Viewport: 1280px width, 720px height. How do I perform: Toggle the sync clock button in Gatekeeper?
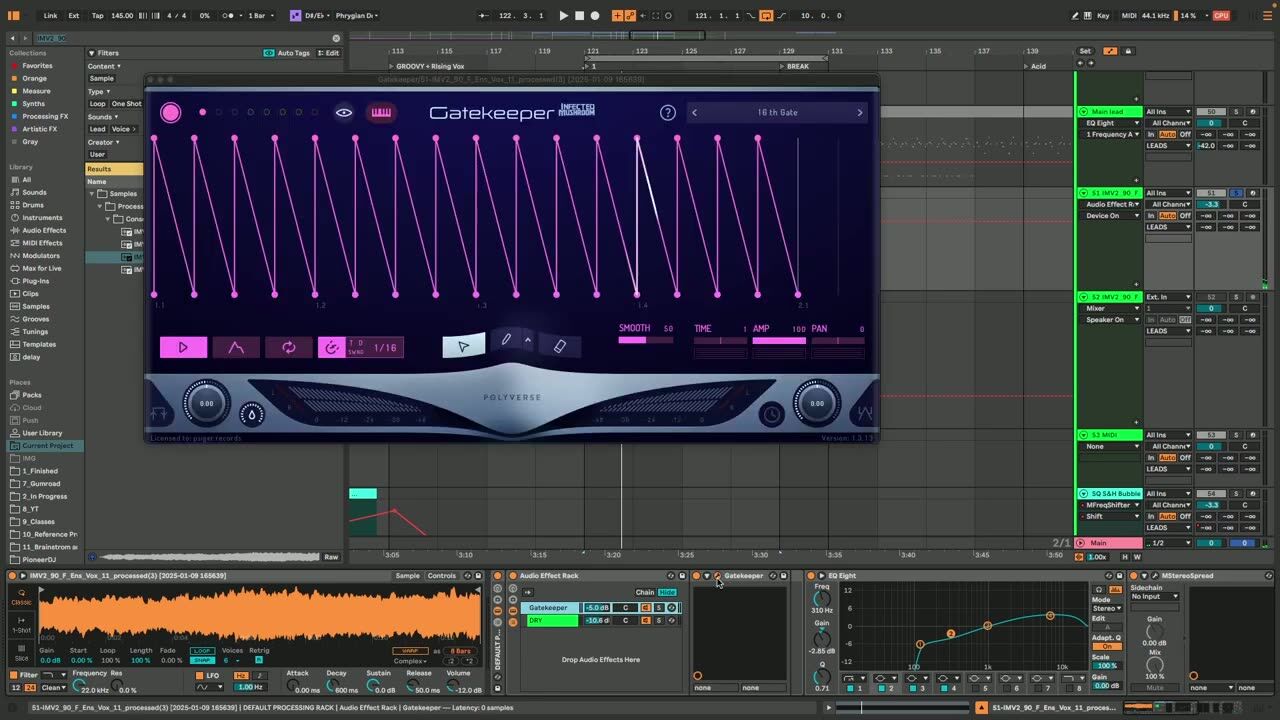(331, 347)
